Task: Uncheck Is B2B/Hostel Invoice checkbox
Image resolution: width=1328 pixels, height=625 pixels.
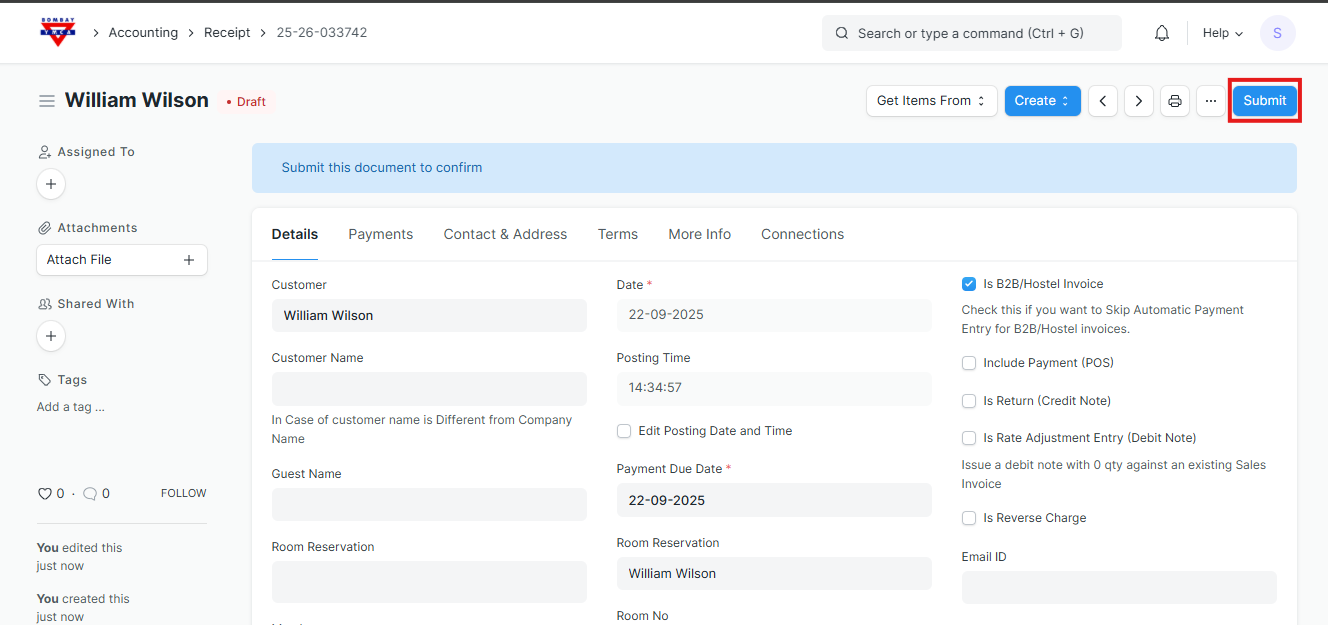Action: pyautogui.click(x=968, y=284)
